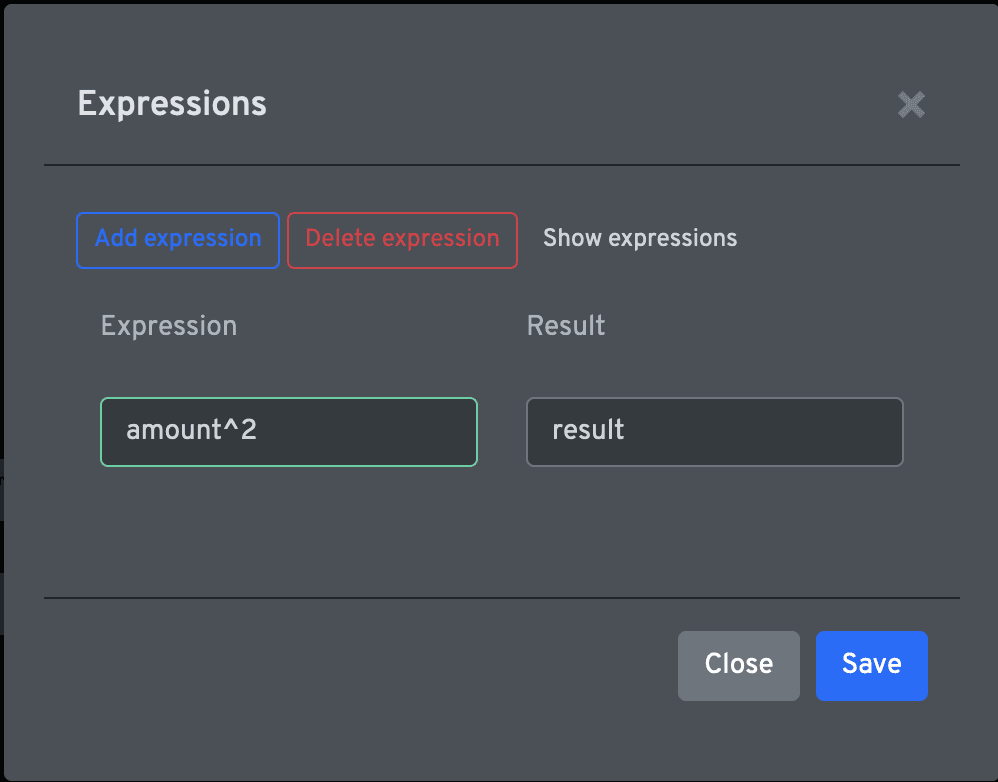Click the gray Close button
This screenshot has width=998, height=782.
pos(738,666)
